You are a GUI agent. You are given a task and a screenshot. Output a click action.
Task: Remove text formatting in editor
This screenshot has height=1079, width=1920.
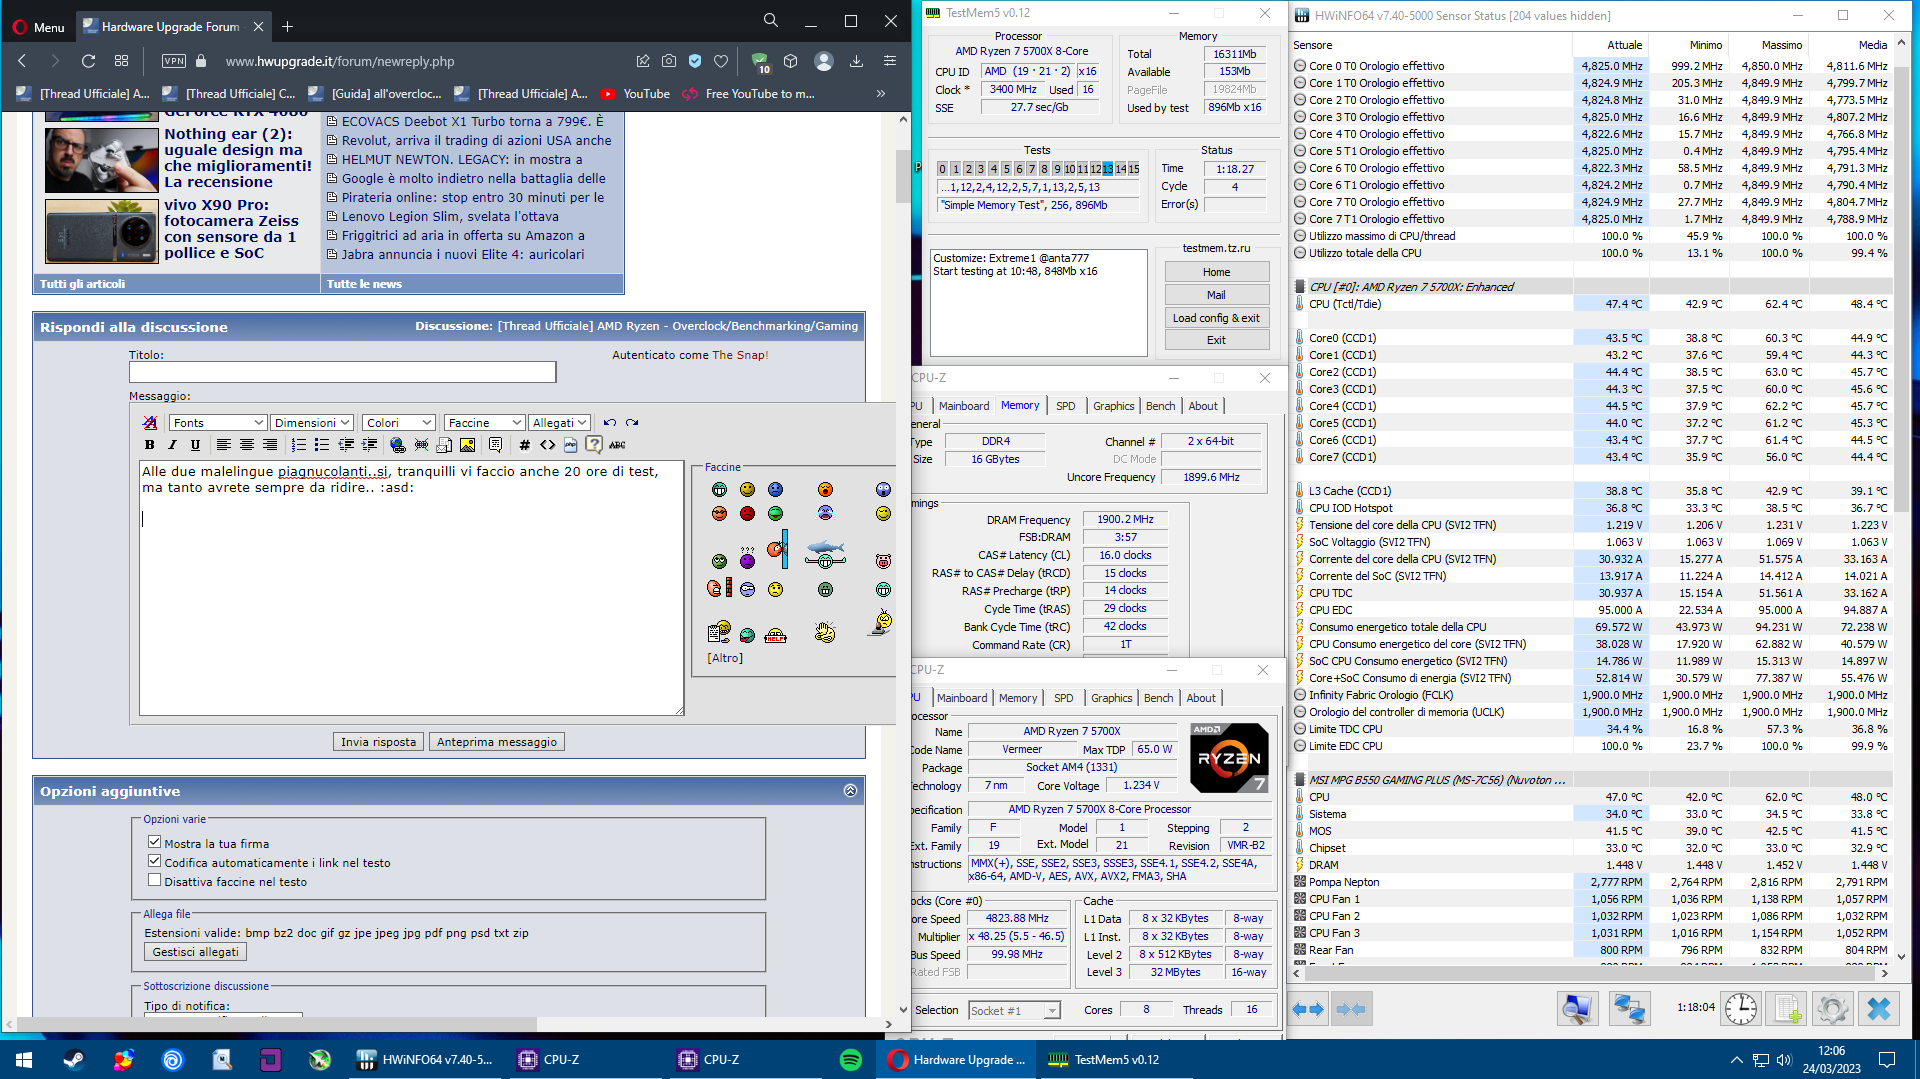coord(150,423)
